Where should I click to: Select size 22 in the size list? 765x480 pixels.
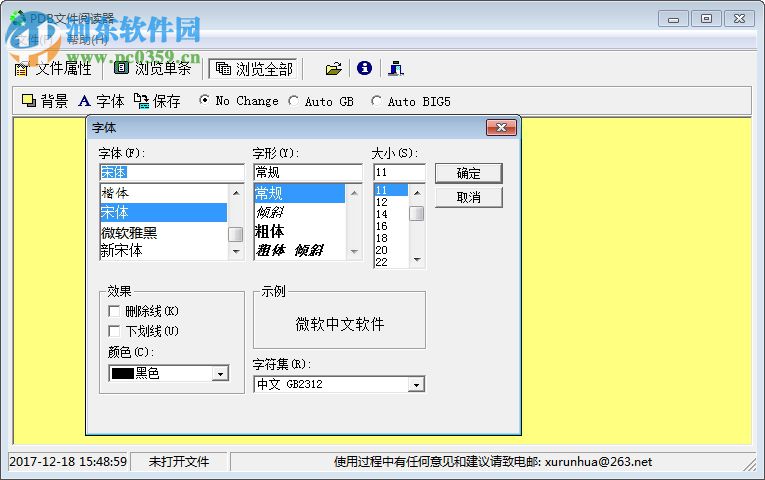(391, 262)
